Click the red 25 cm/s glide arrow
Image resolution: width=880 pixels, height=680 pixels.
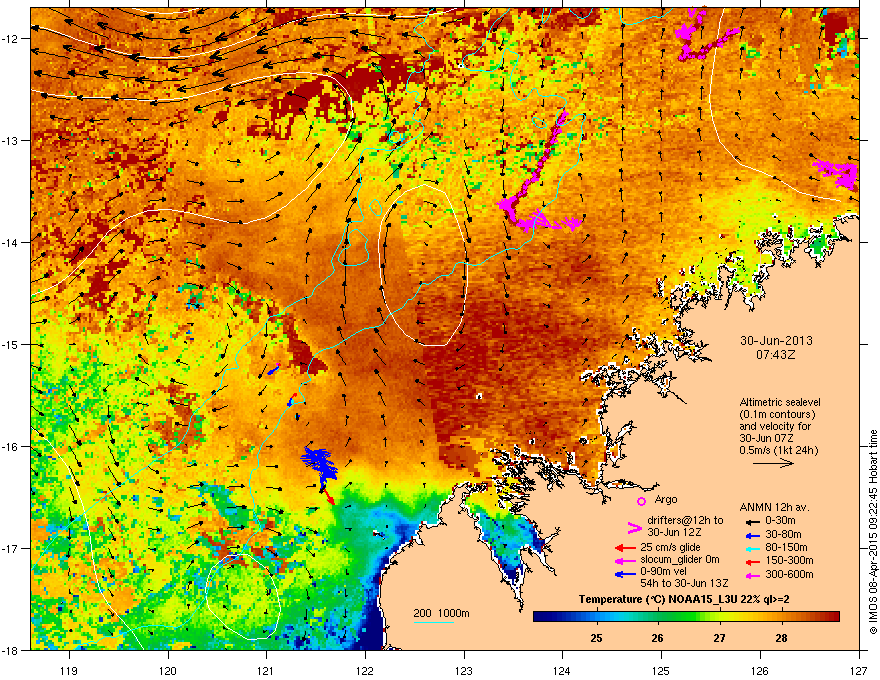[x=625, y=548]
